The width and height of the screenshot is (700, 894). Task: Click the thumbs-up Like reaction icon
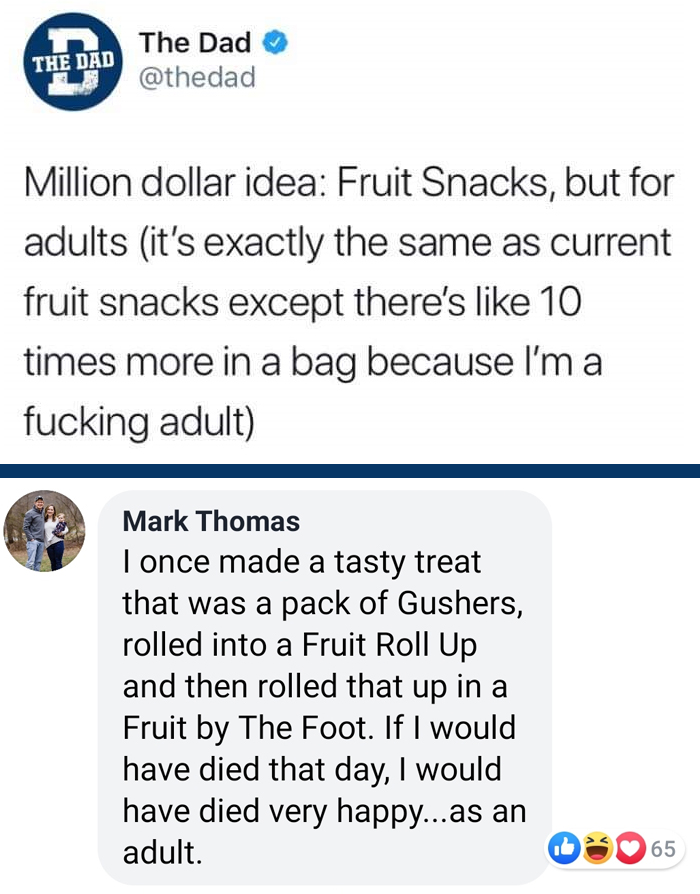[x=563, y=849]
